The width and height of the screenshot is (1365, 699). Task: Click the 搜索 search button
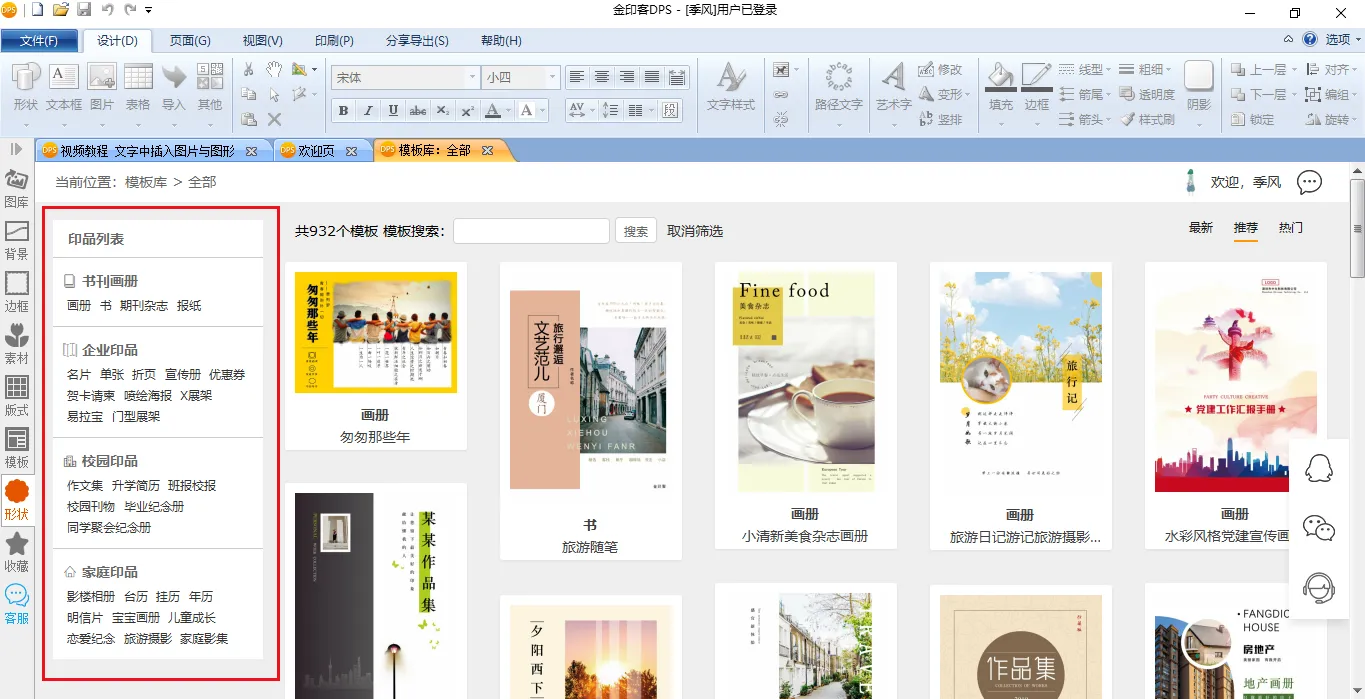[636, 231]
